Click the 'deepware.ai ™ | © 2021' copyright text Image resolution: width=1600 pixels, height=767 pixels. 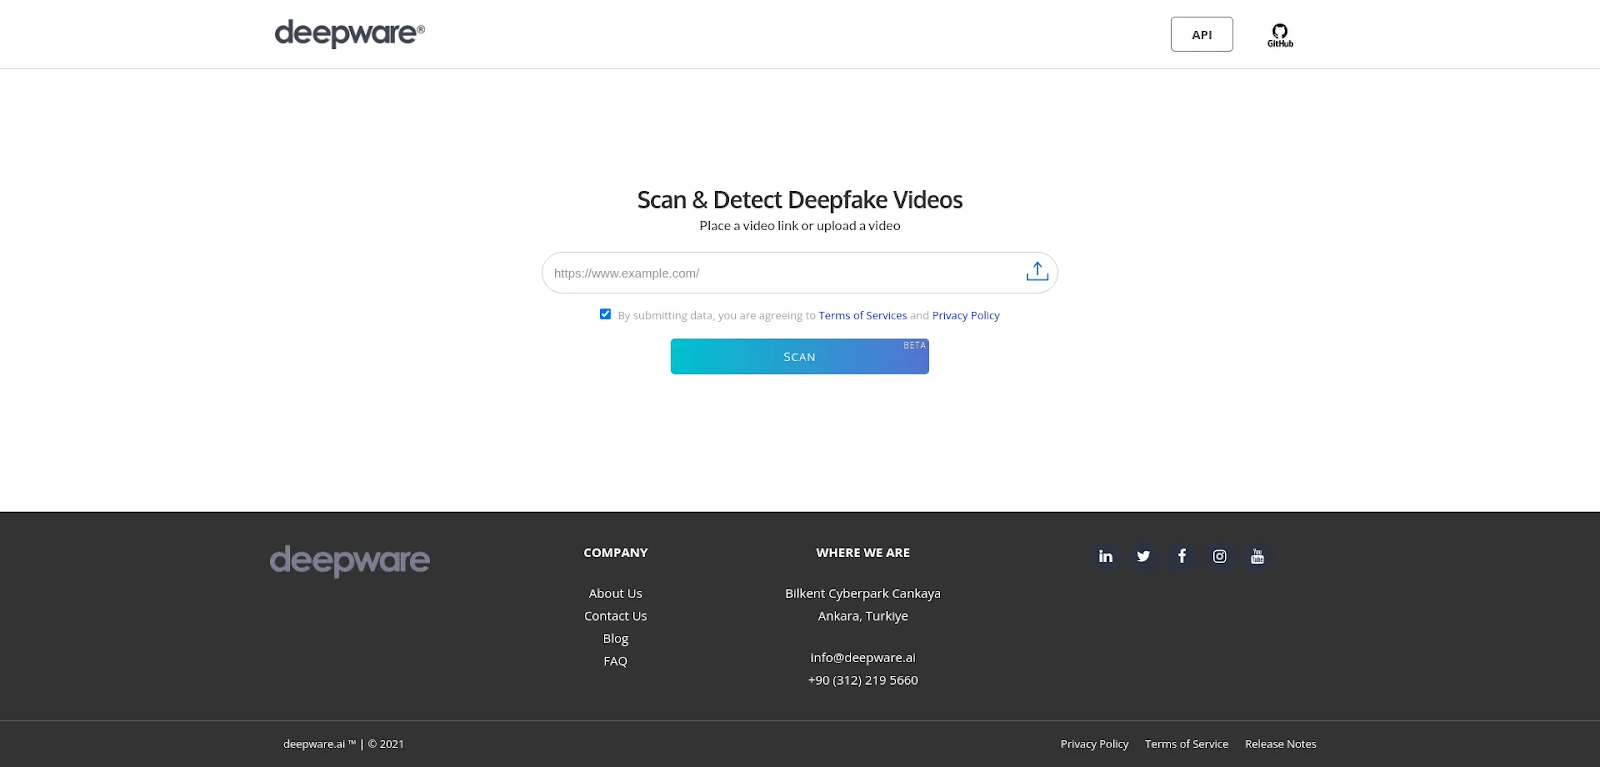pyautogui.click(x=343, y=744)
